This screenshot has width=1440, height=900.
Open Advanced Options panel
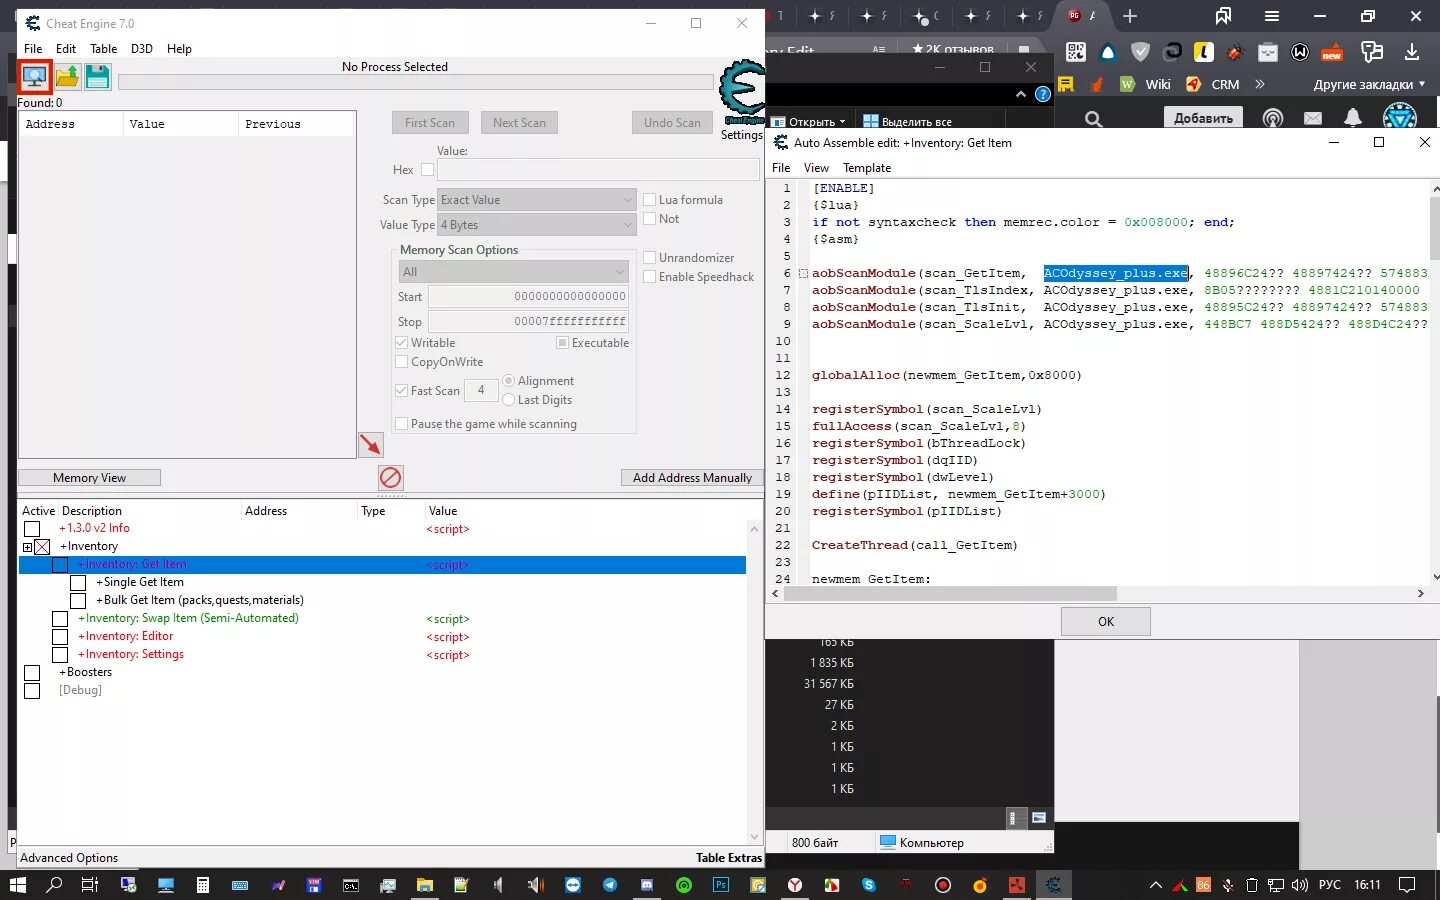pos(69,858)
